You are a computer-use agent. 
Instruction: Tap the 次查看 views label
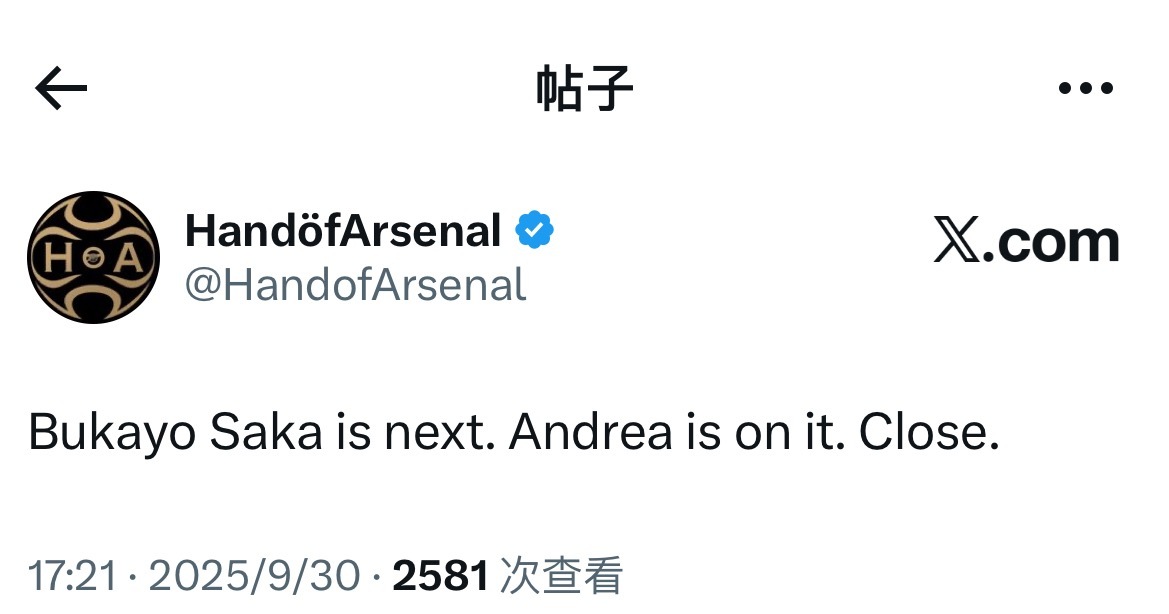click(x=561, y=576)
